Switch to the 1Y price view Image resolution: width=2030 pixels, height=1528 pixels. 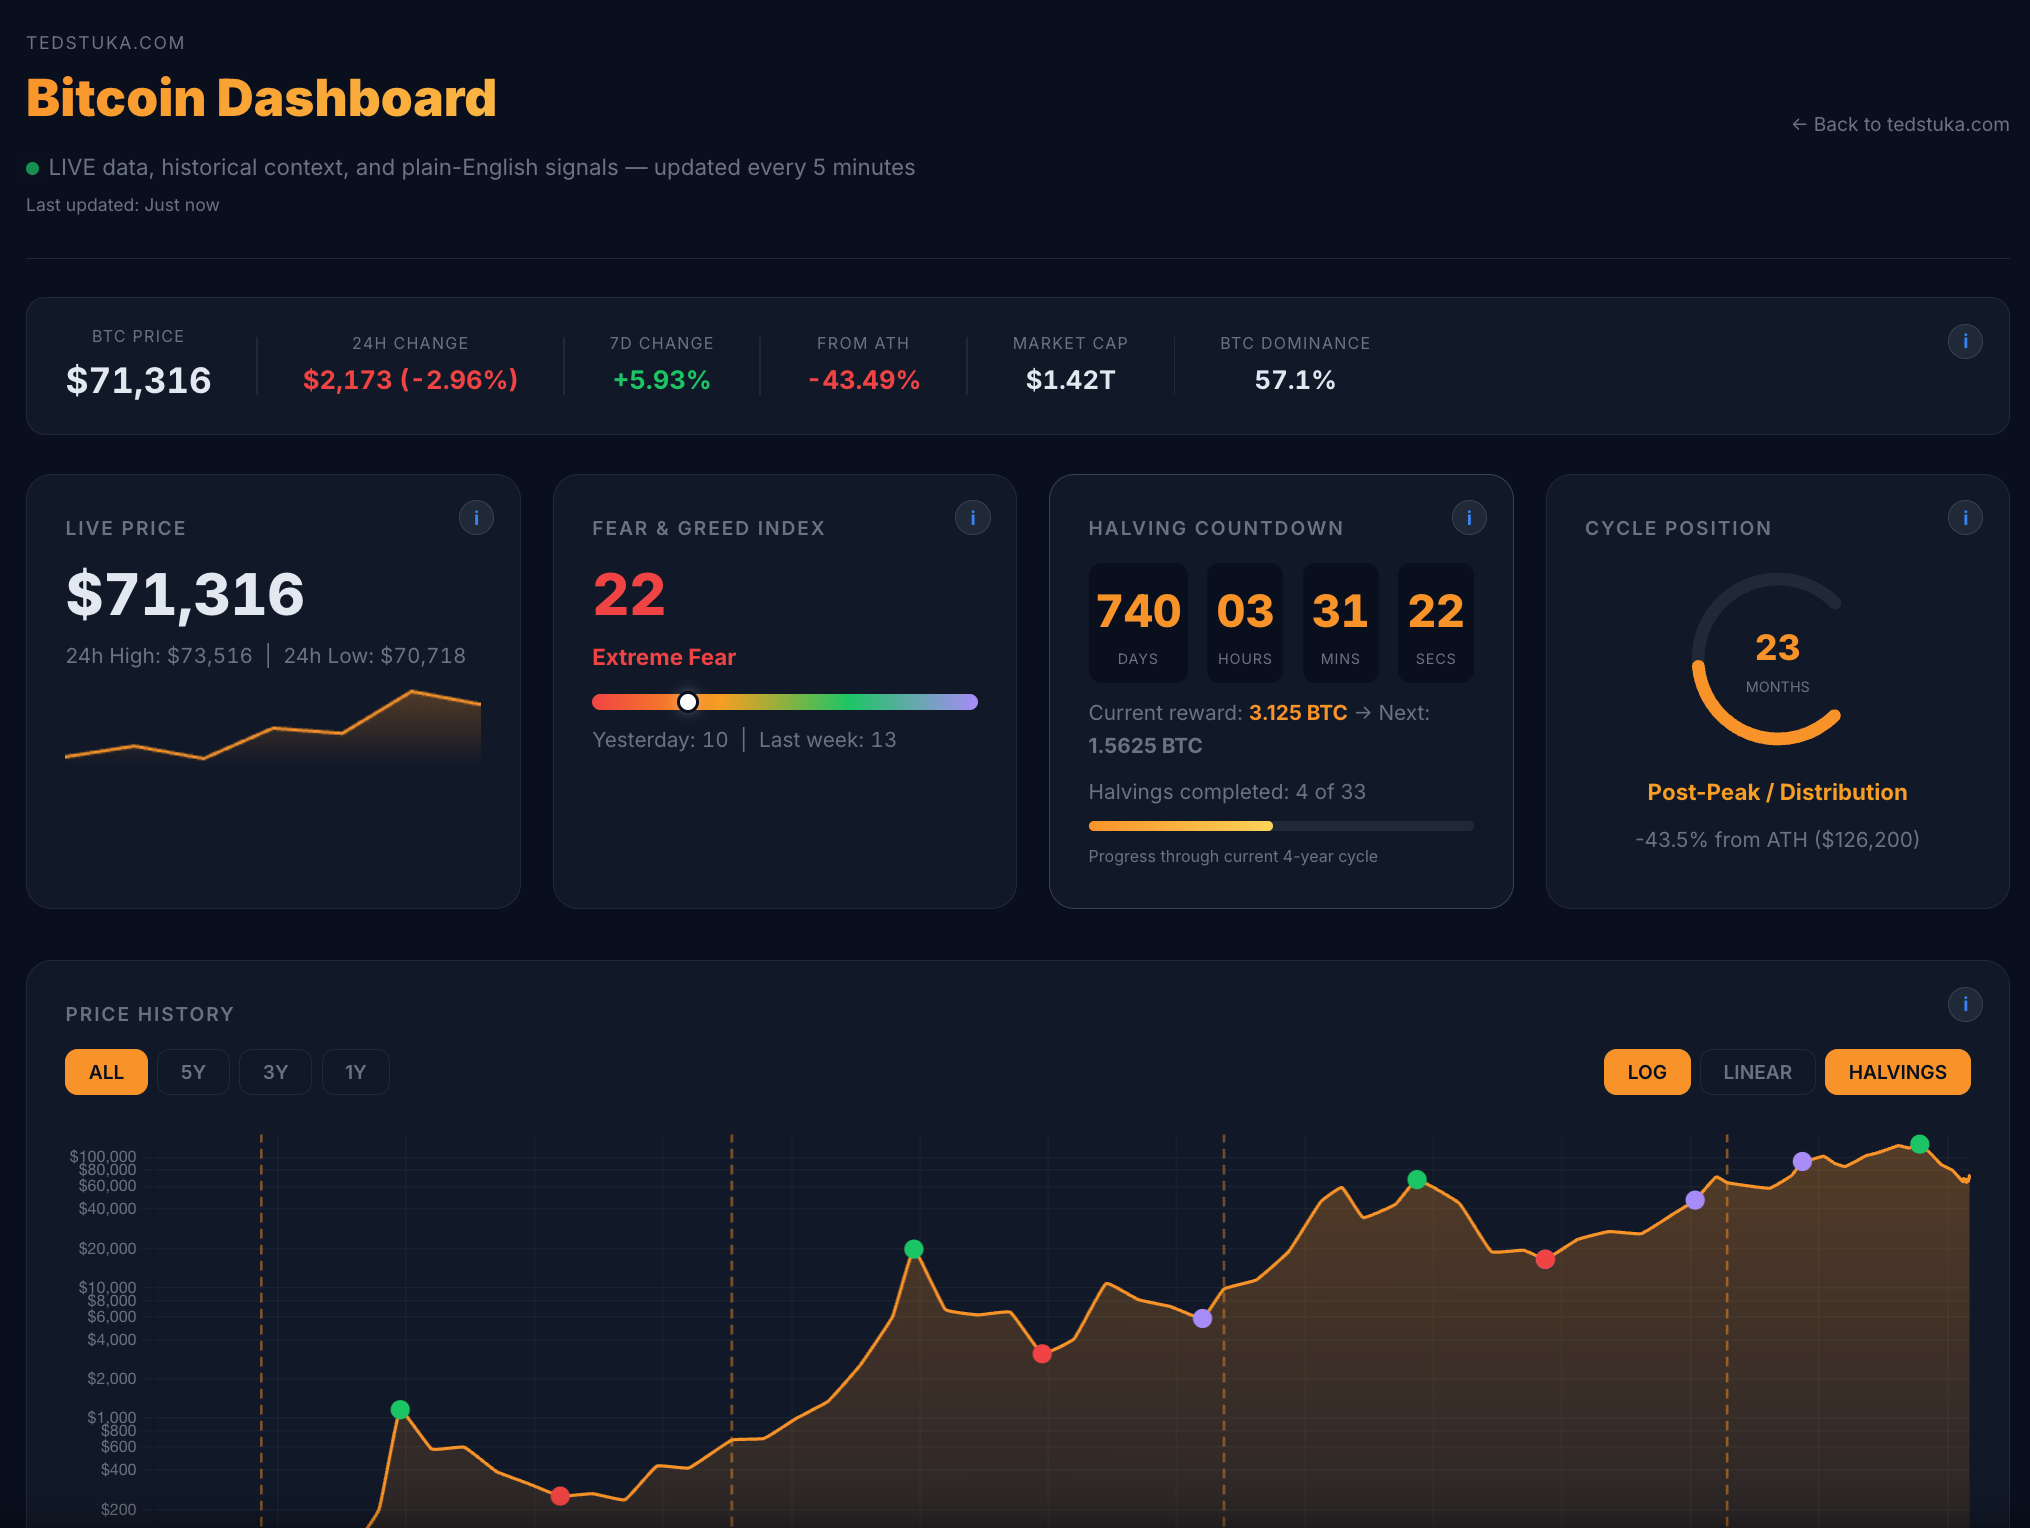[355, 1071]
